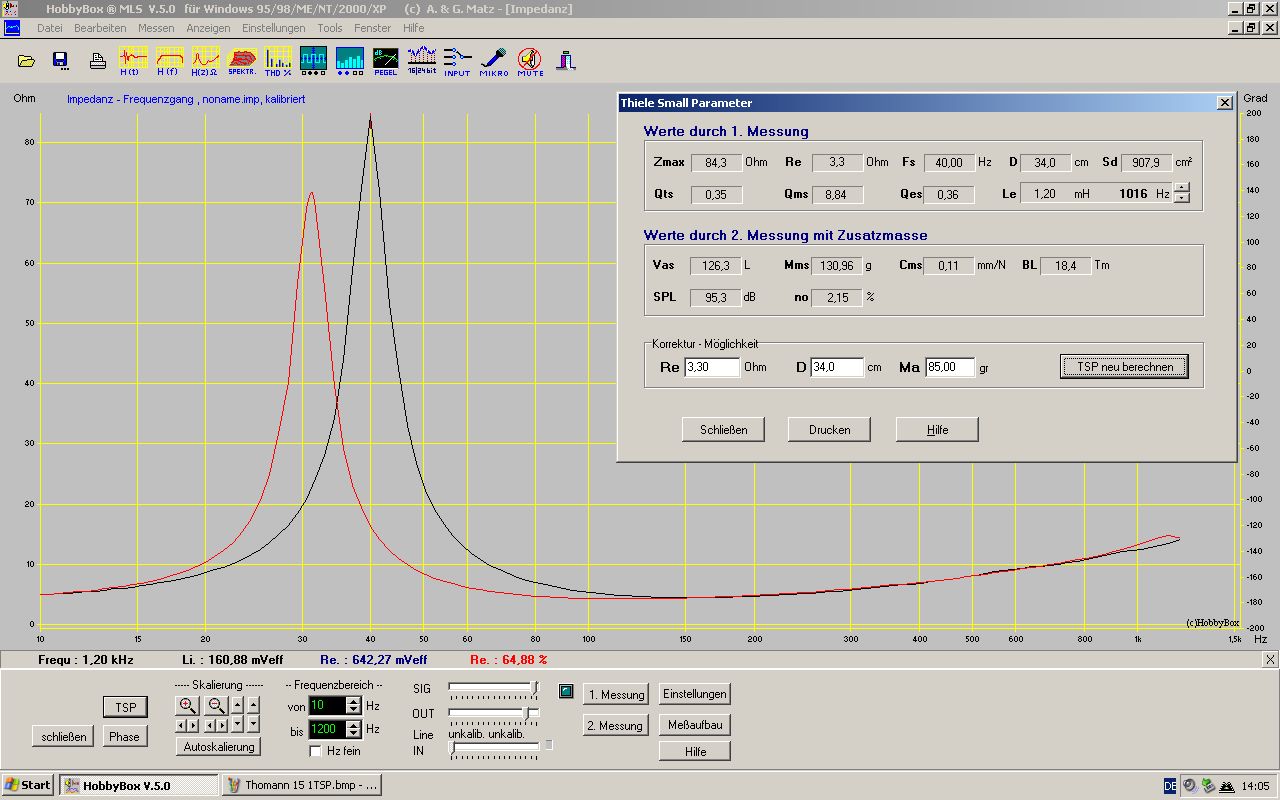Open the THD % distortion tool
Viewport: 1280px width, 800px height.
point(278,60)
